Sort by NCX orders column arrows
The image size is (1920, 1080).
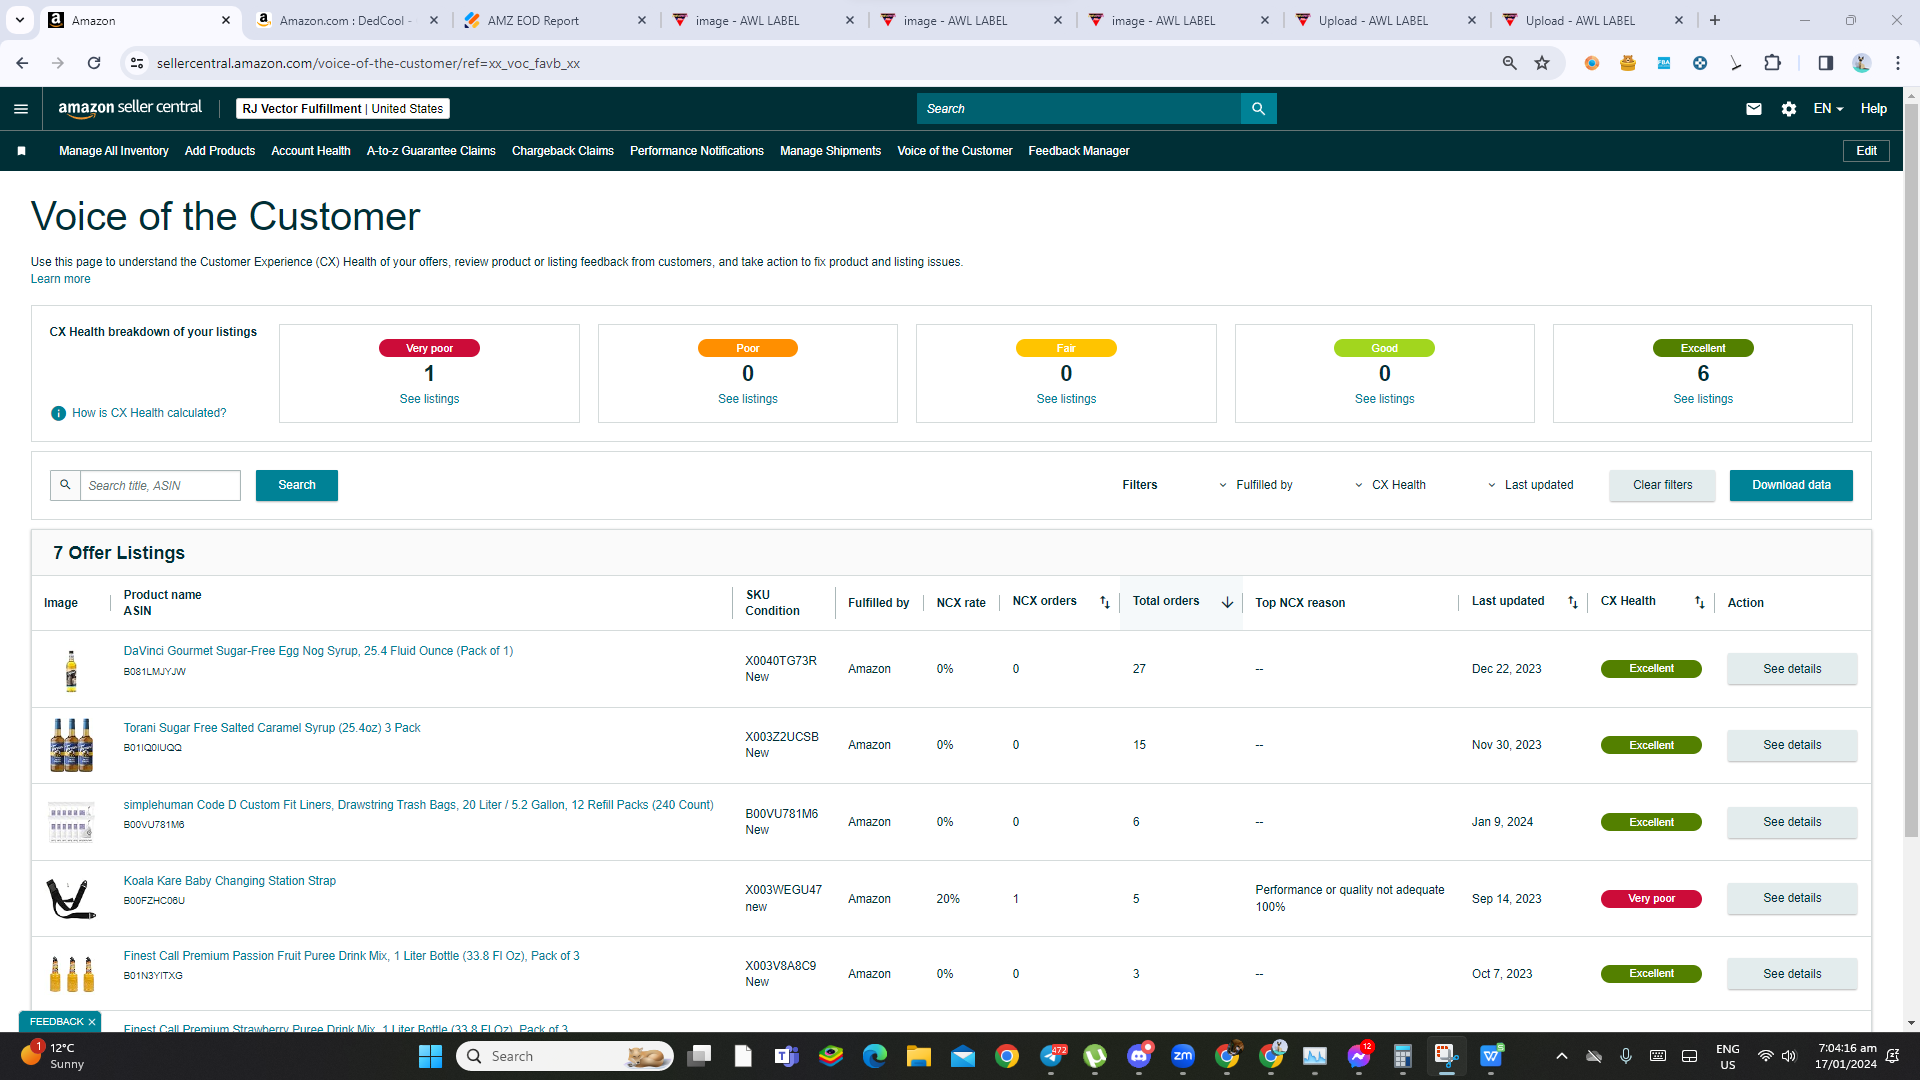point(1105,602)
